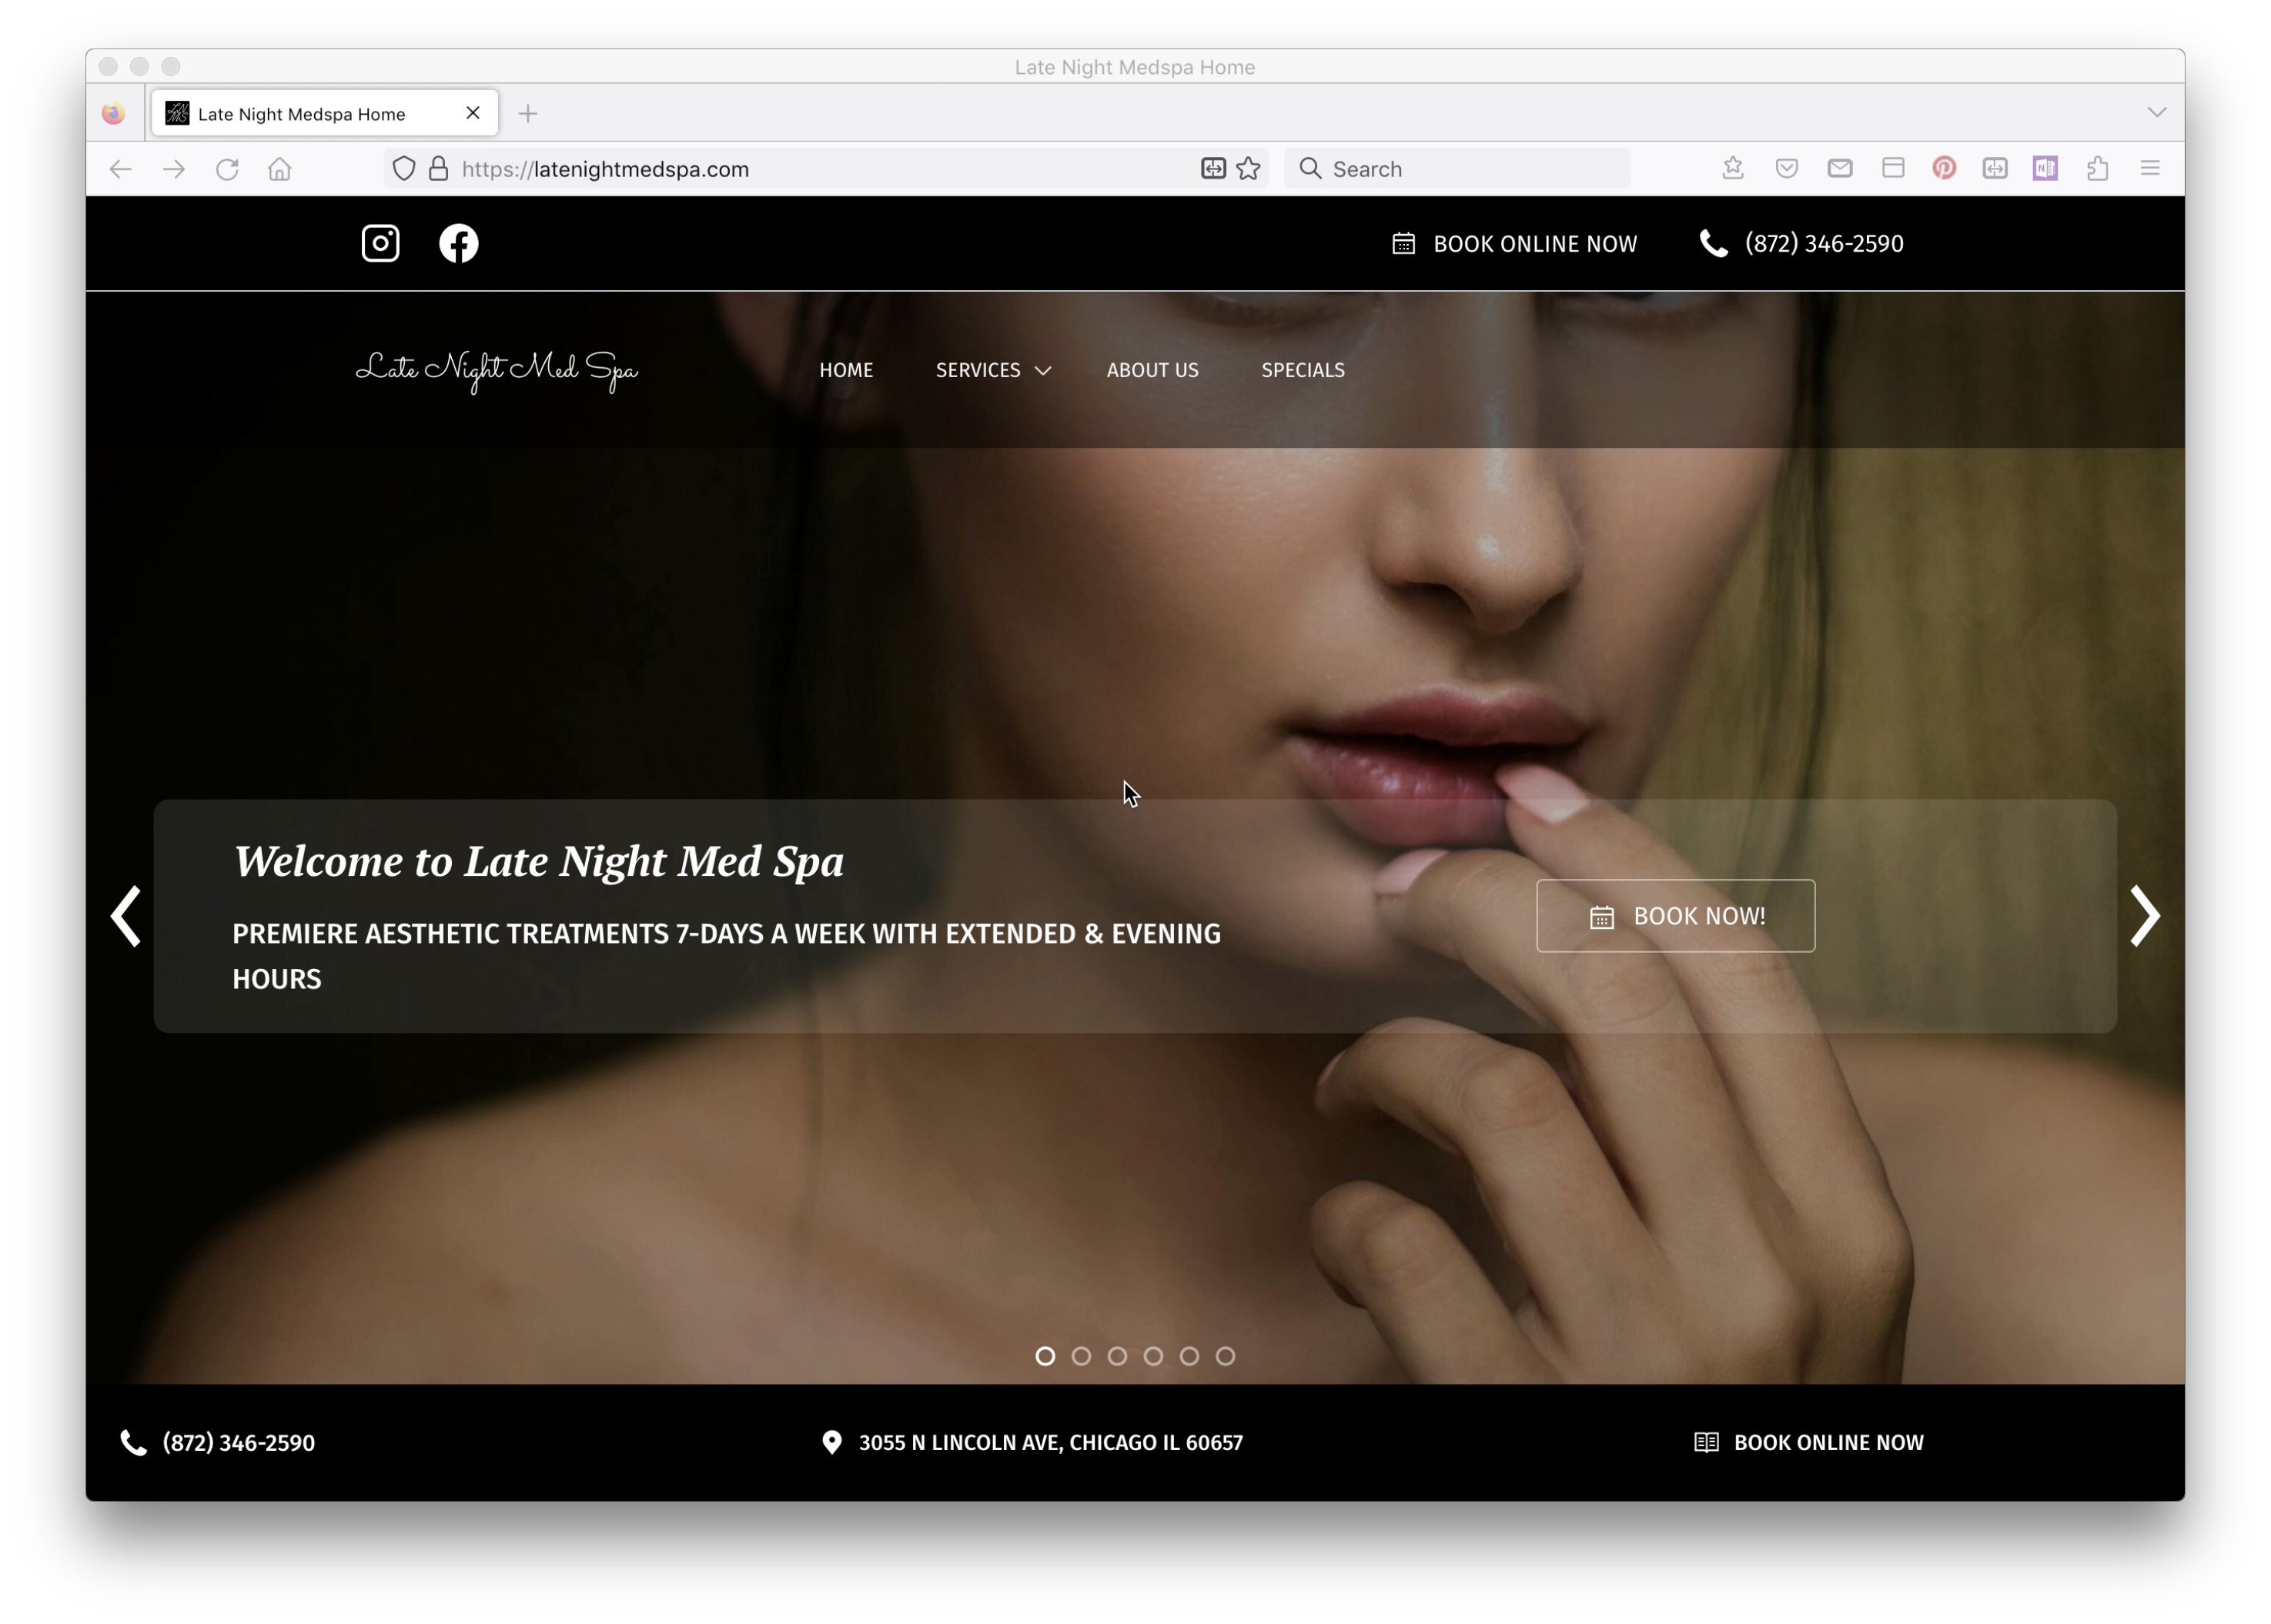Screen dimensions: 2271x1624
Task: Click the Pinterest extension icon
Action: (x=1944, y=168)
